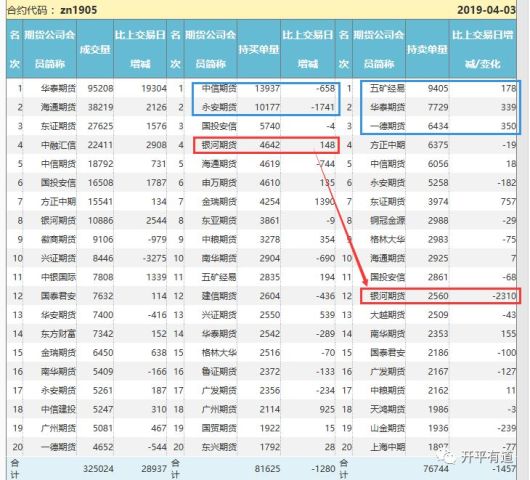Select volume cell 18792

pyautogui.click(x=100, y=164)
